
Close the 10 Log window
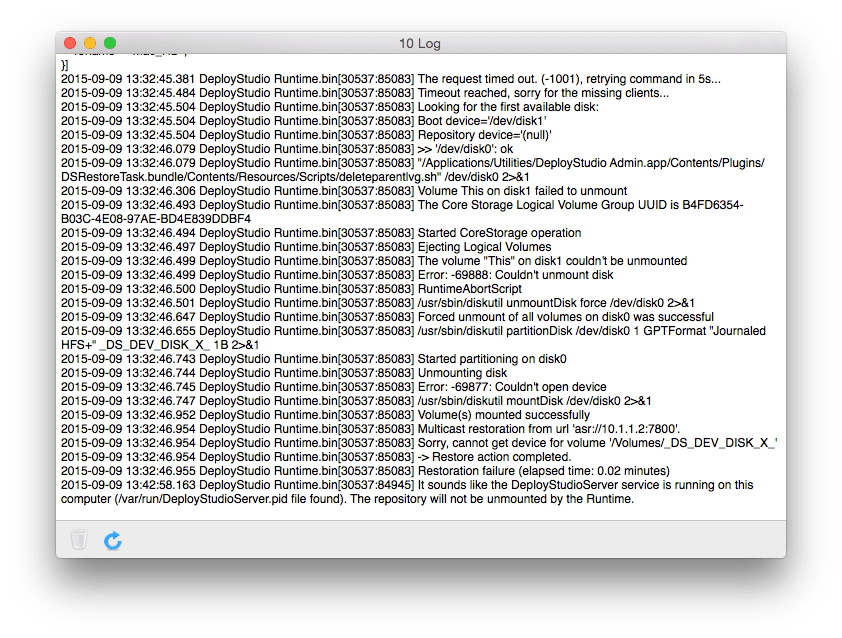(70, 43)
